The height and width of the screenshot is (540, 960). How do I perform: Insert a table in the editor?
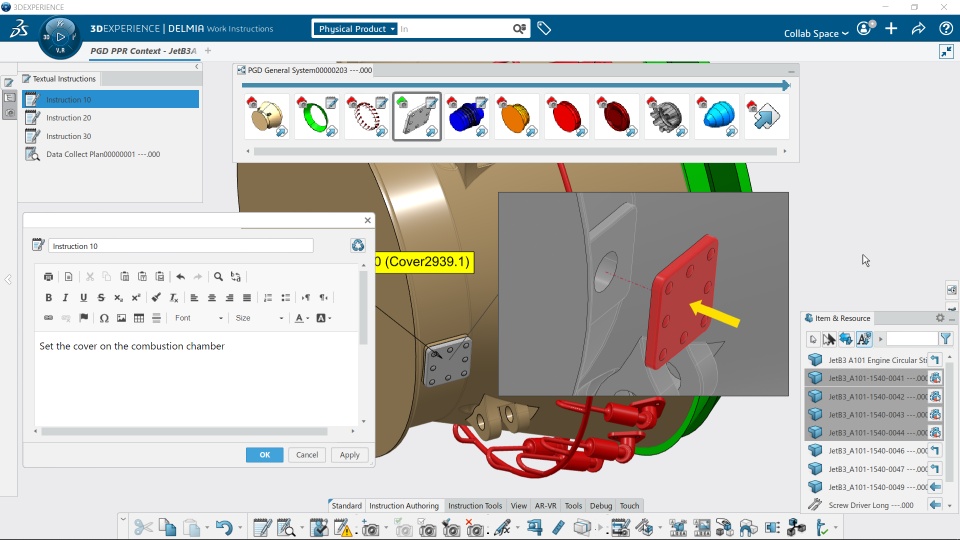click(x=139, y=318)
